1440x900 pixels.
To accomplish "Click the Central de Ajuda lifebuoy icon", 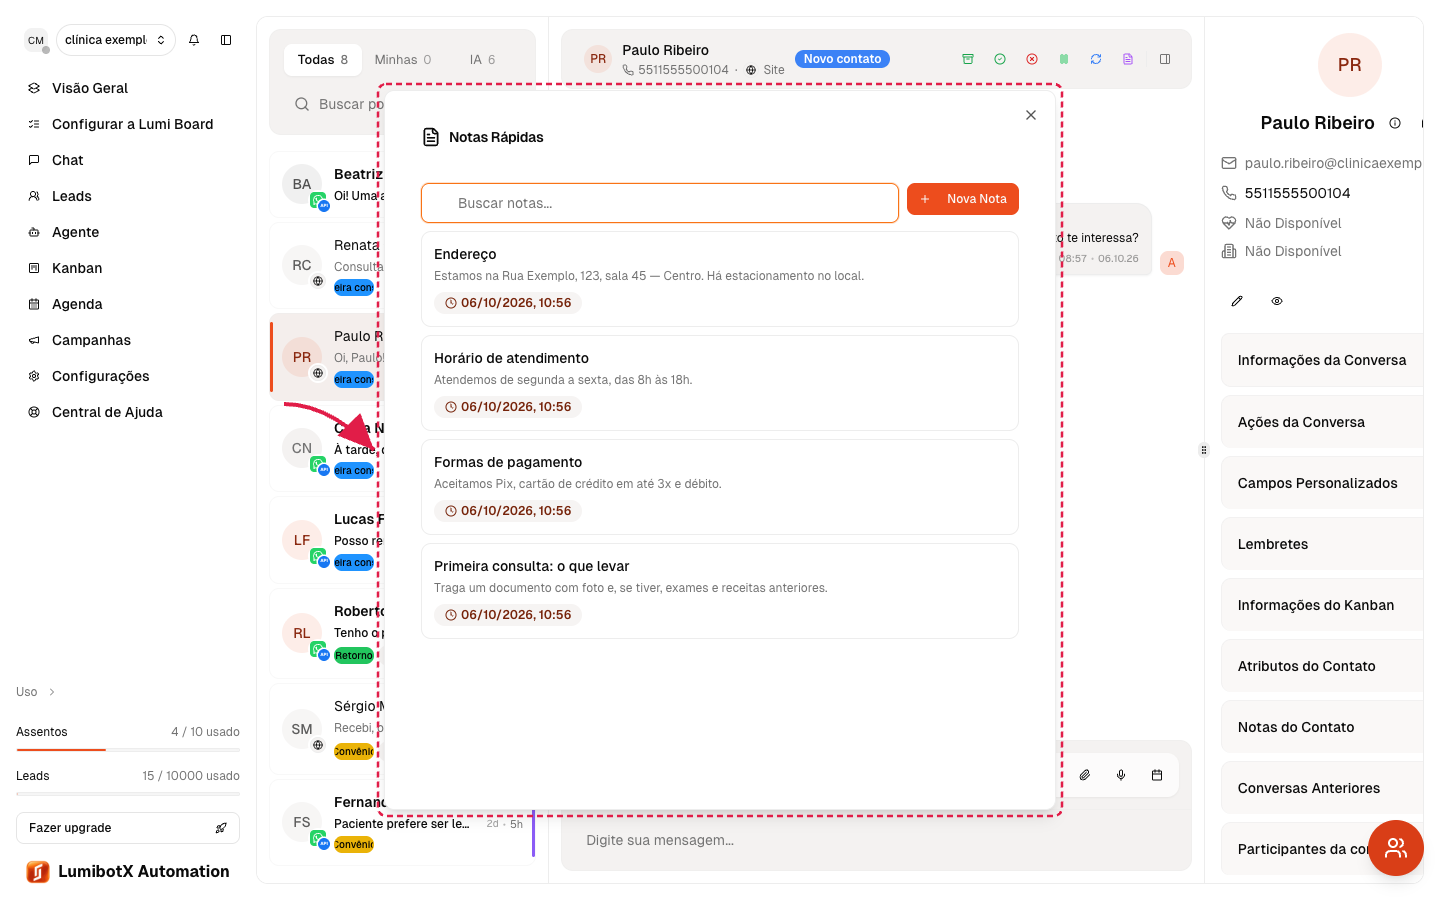I will (x=34, y=412).
